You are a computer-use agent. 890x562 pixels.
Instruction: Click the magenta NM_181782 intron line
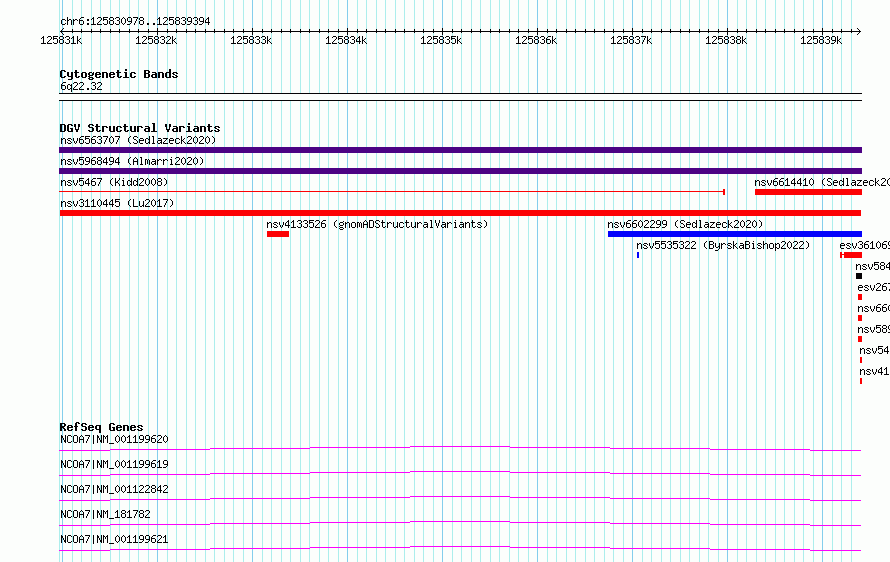click(460, 523)
